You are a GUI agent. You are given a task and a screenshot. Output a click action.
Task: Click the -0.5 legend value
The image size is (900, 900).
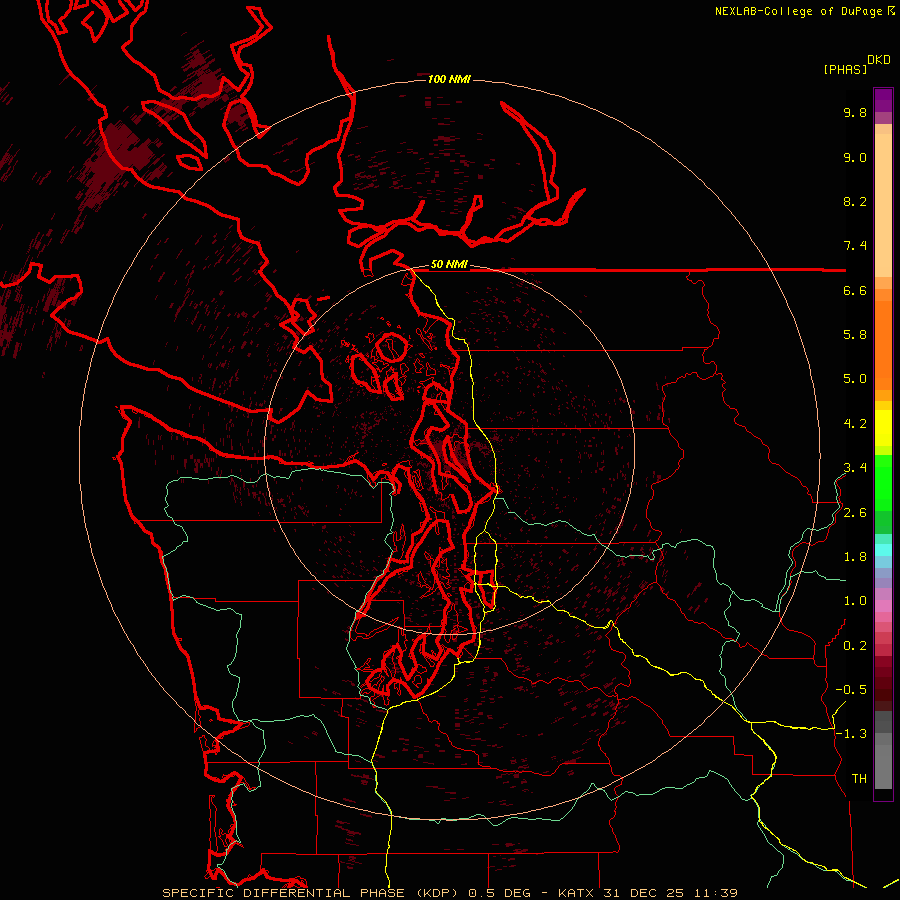[x=851, y=690]
